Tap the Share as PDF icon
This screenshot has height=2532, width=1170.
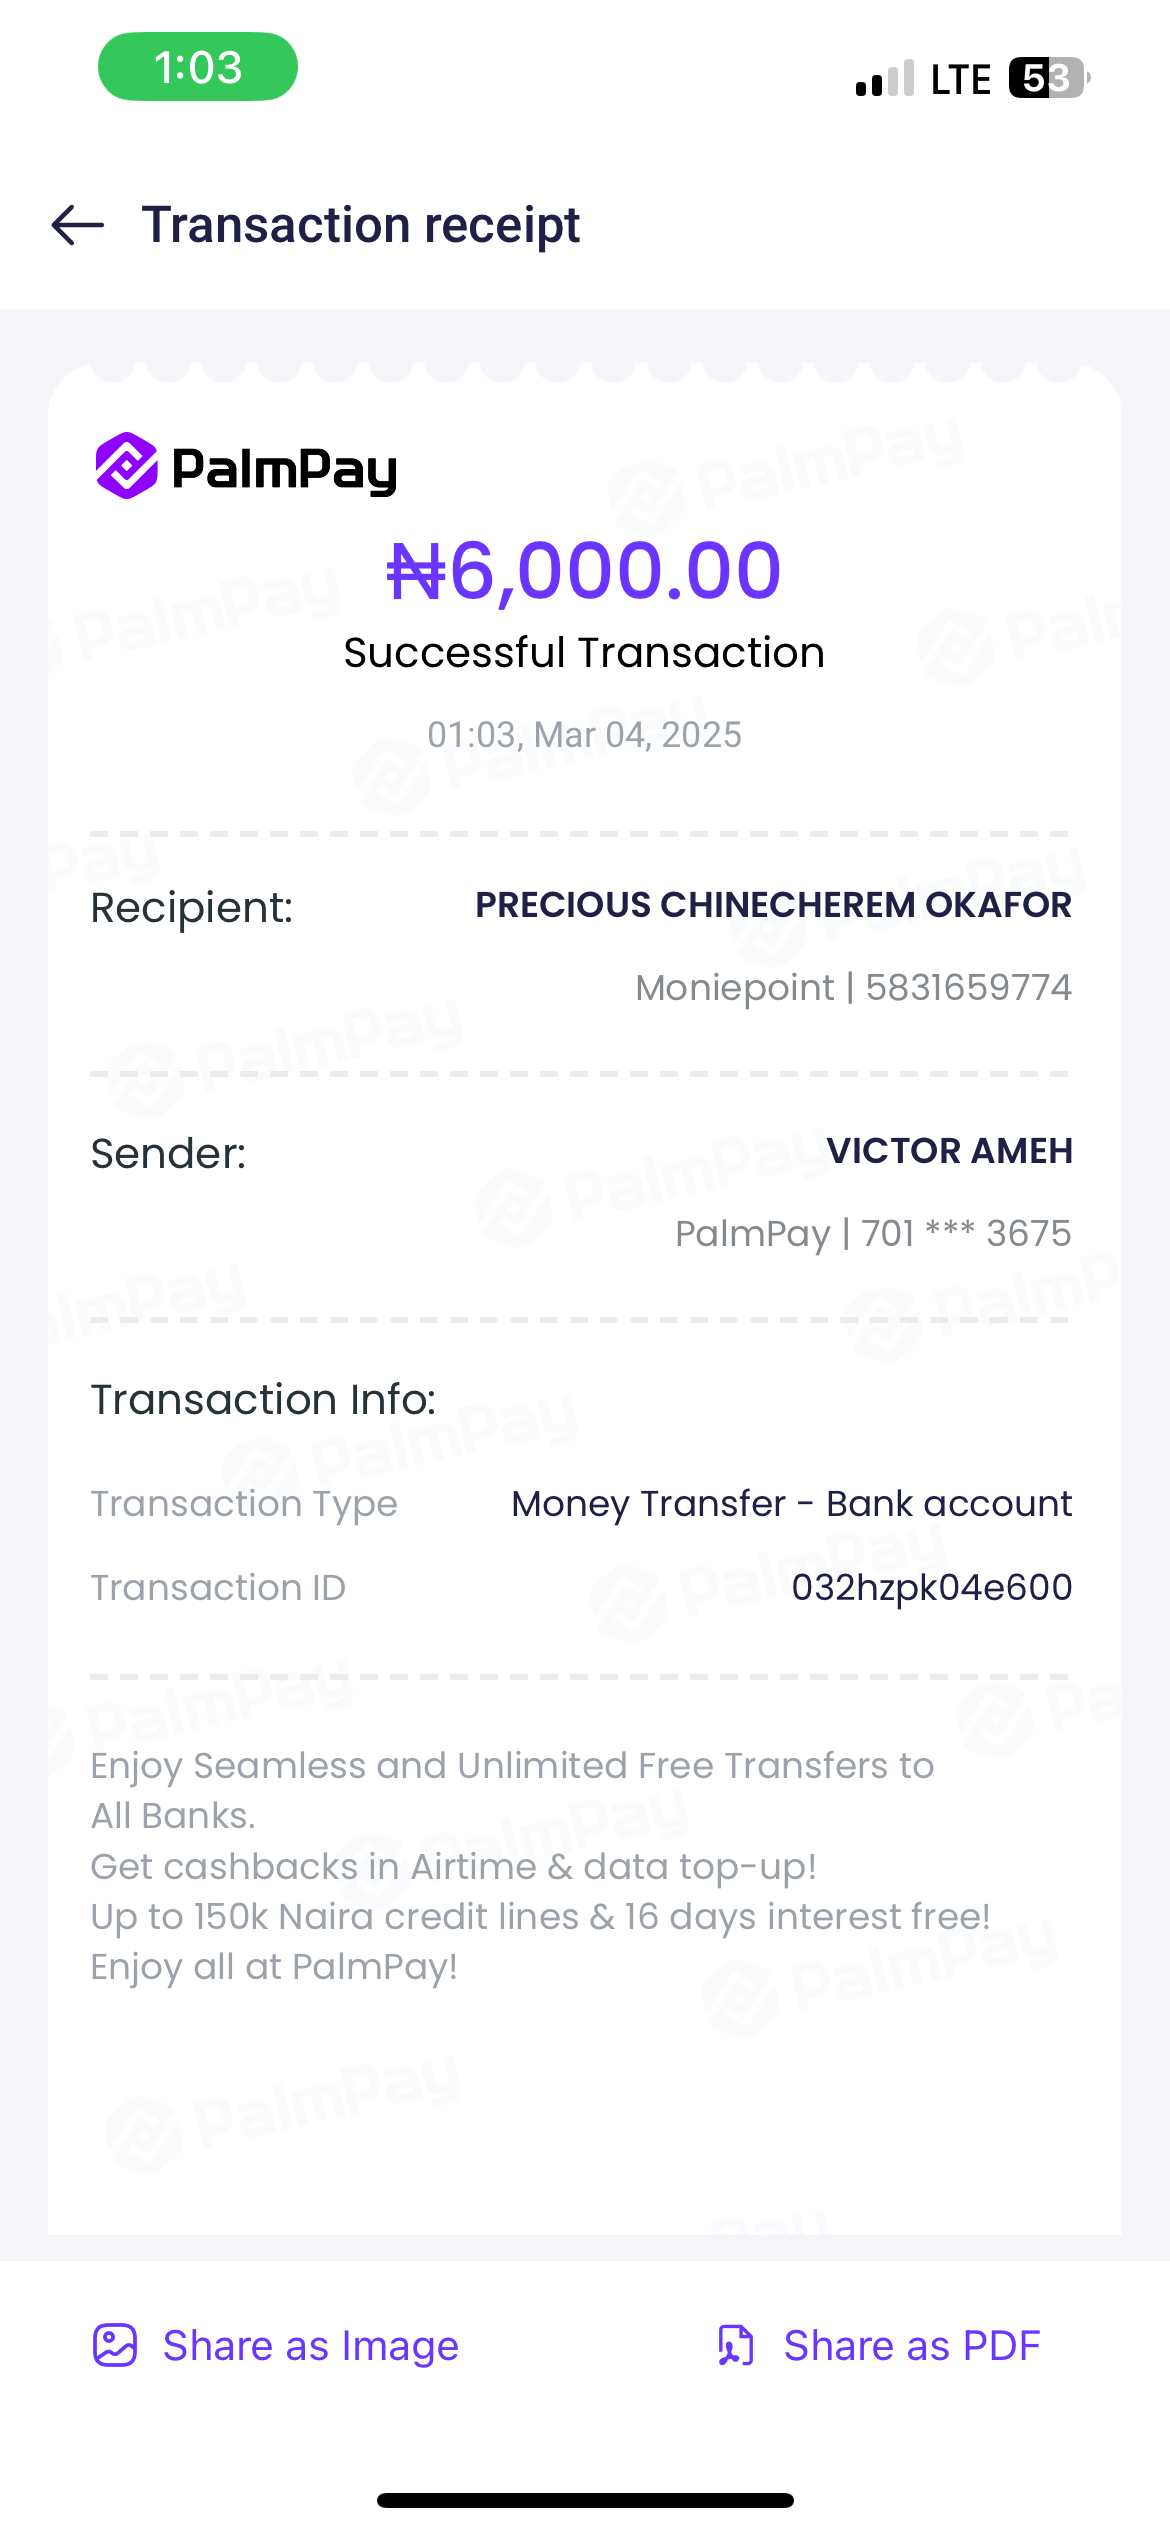pos(736,2345)
